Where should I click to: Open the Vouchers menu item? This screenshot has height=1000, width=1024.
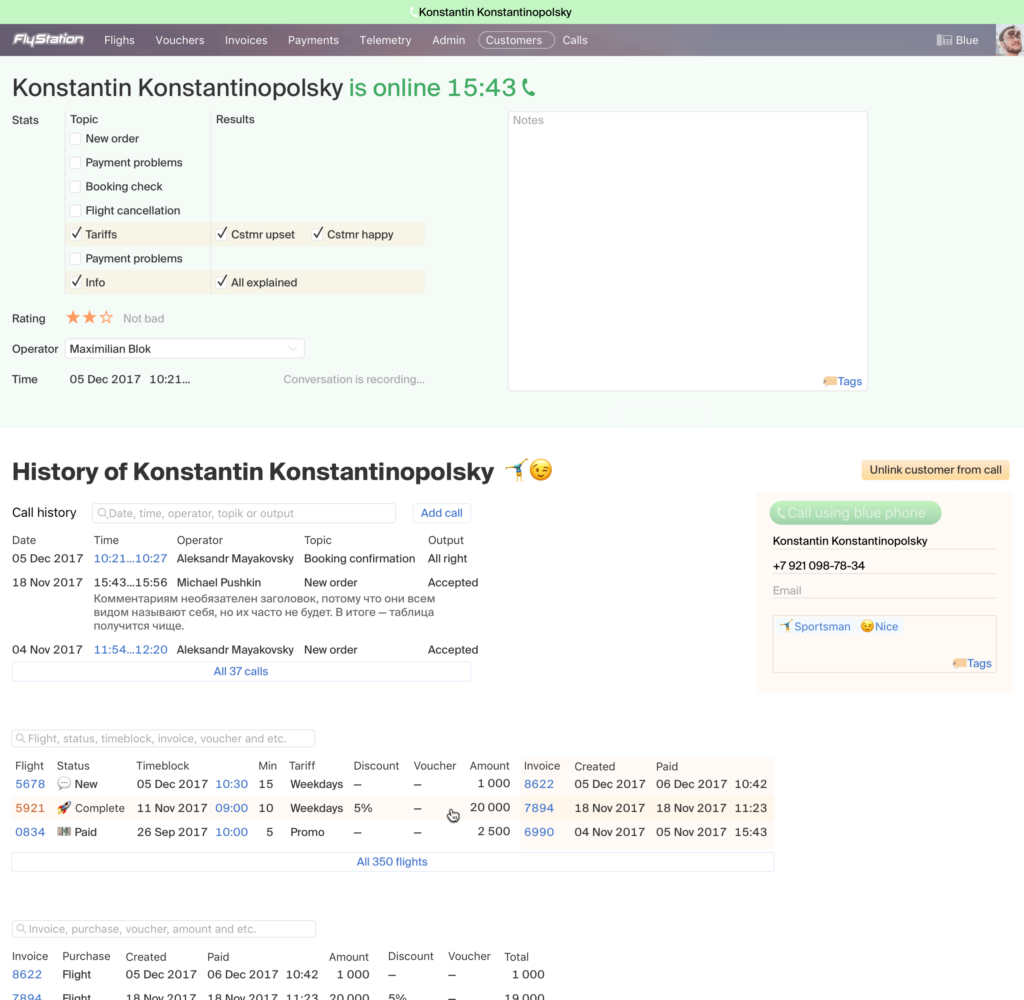pos(180,41)
